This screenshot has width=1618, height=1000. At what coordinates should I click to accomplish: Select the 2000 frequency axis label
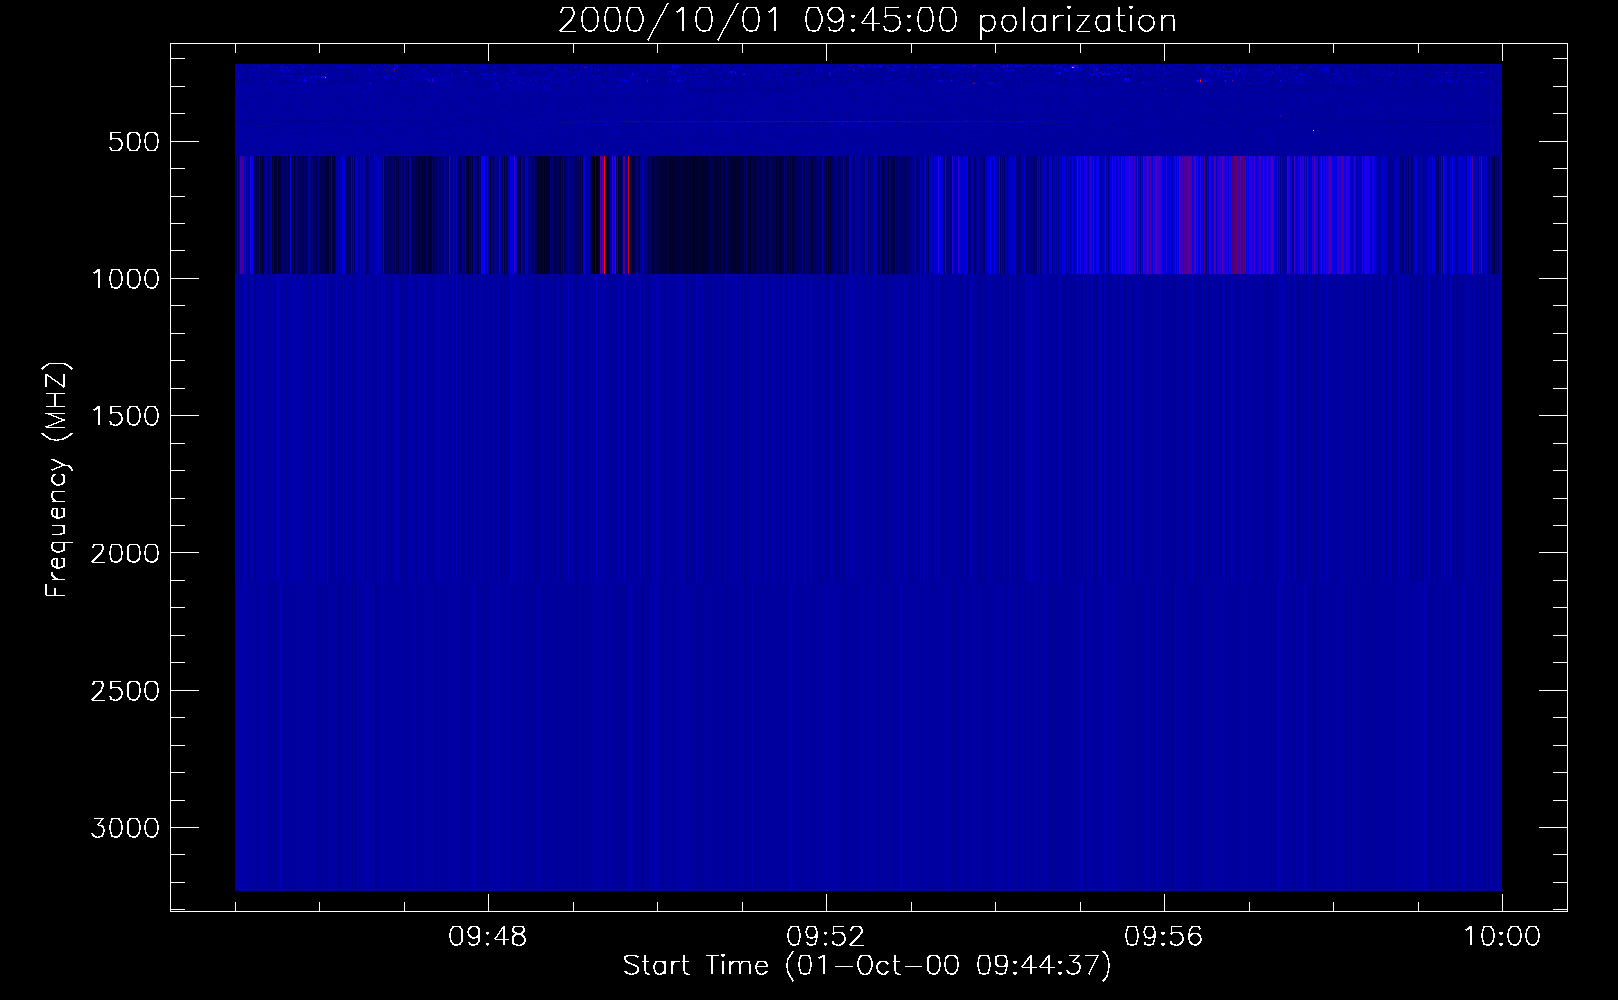(x=125, y=553)
